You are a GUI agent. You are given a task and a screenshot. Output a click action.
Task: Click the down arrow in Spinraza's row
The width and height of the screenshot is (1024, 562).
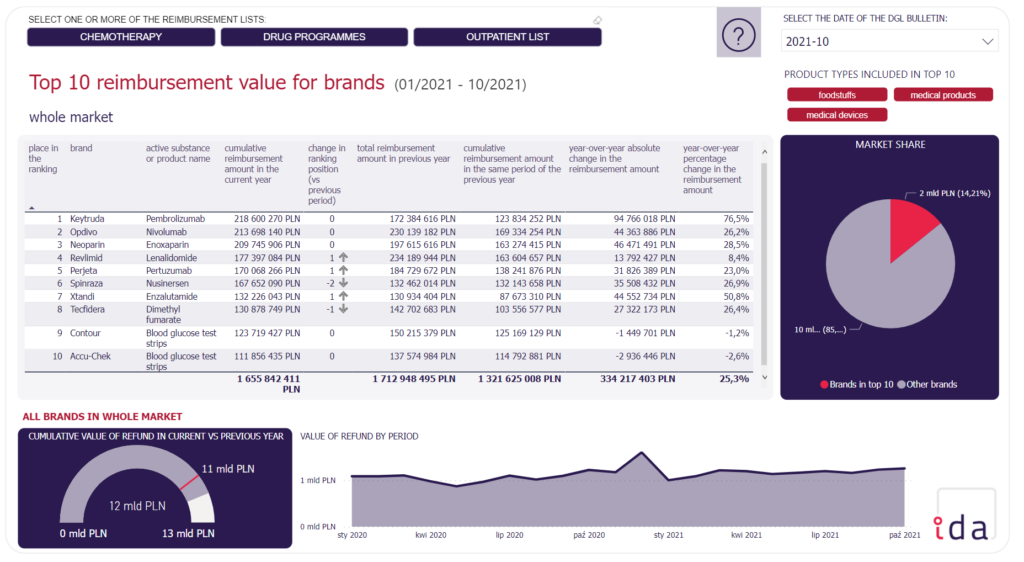[344, 283]
